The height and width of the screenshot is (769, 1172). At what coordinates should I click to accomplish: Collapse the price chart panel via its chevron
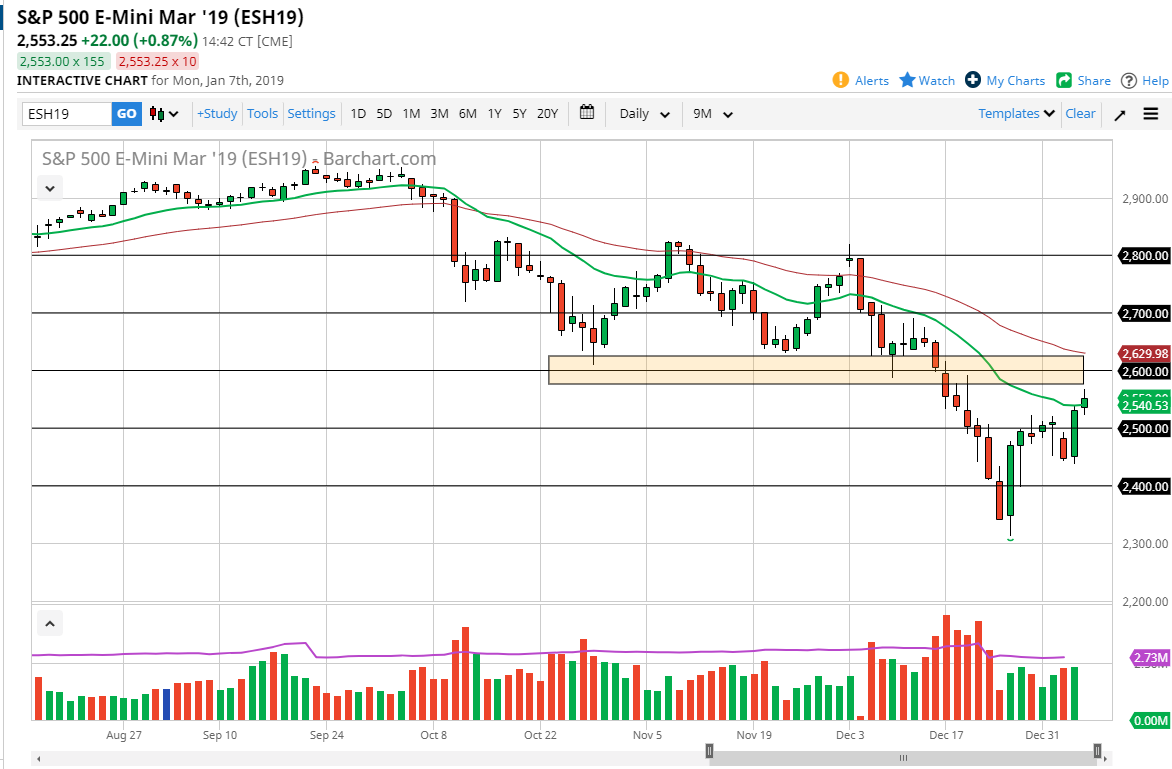pos(49,188)
